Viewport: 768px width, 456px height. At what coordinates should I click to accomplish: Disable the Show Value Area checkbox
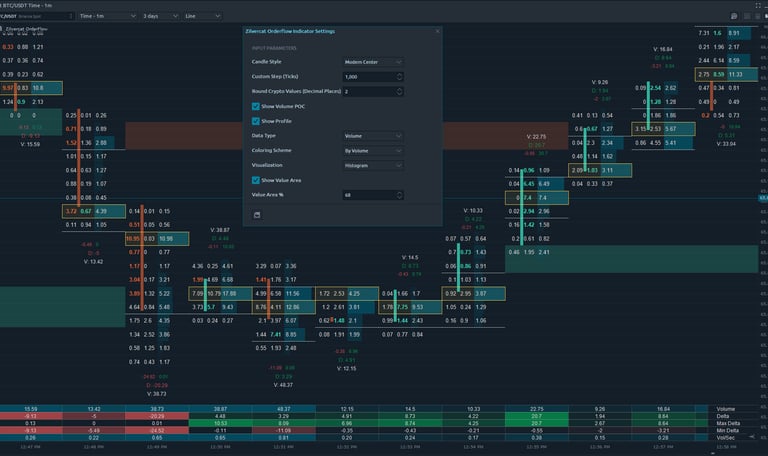(x=255, y=180)
